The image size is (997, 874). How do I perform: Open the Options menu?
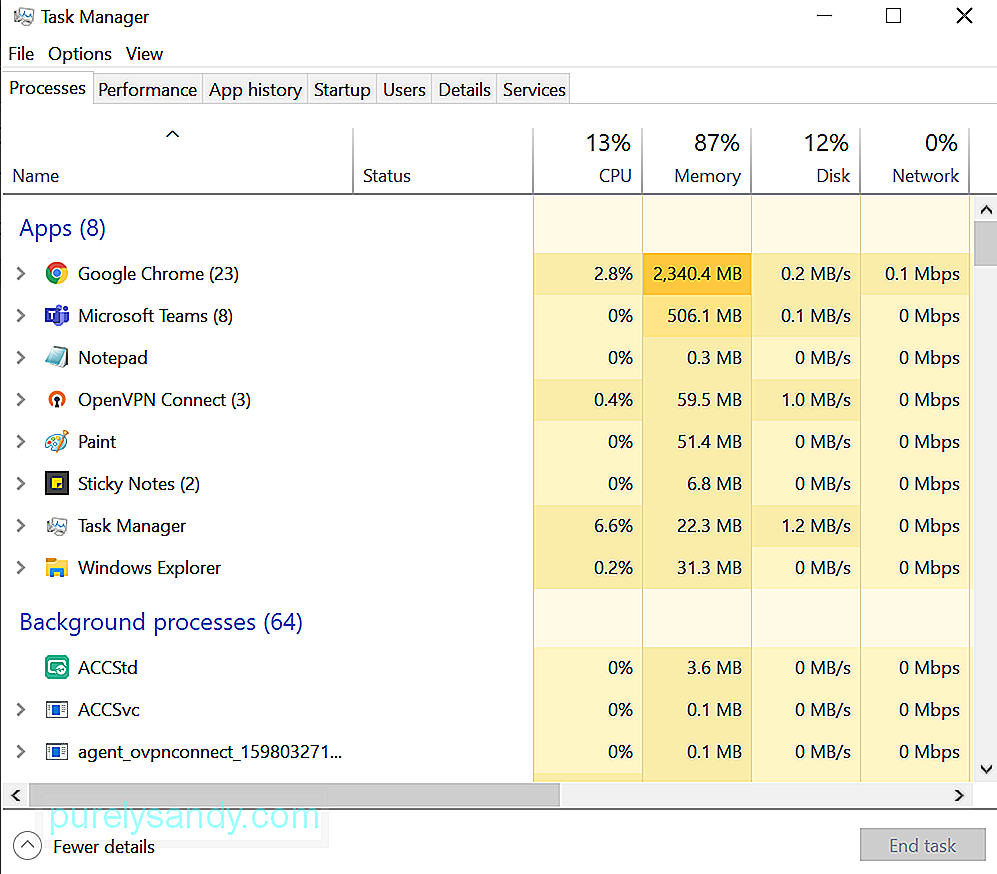point(80,54)
